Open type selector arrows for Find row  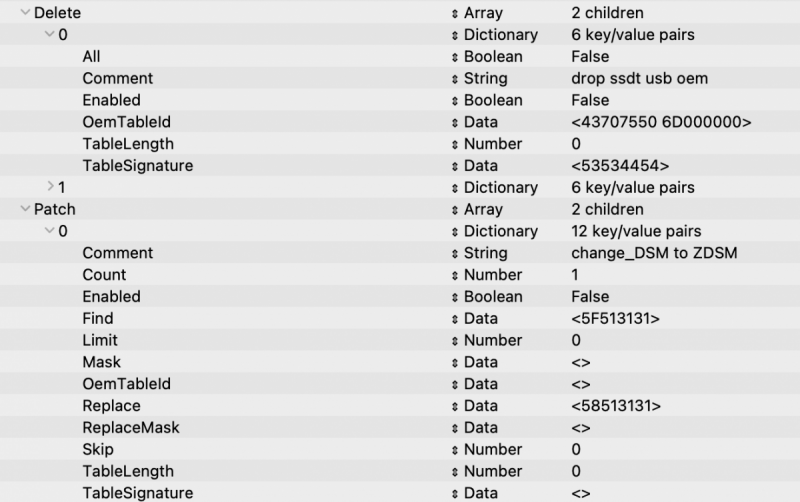click(x=454, y=319)
